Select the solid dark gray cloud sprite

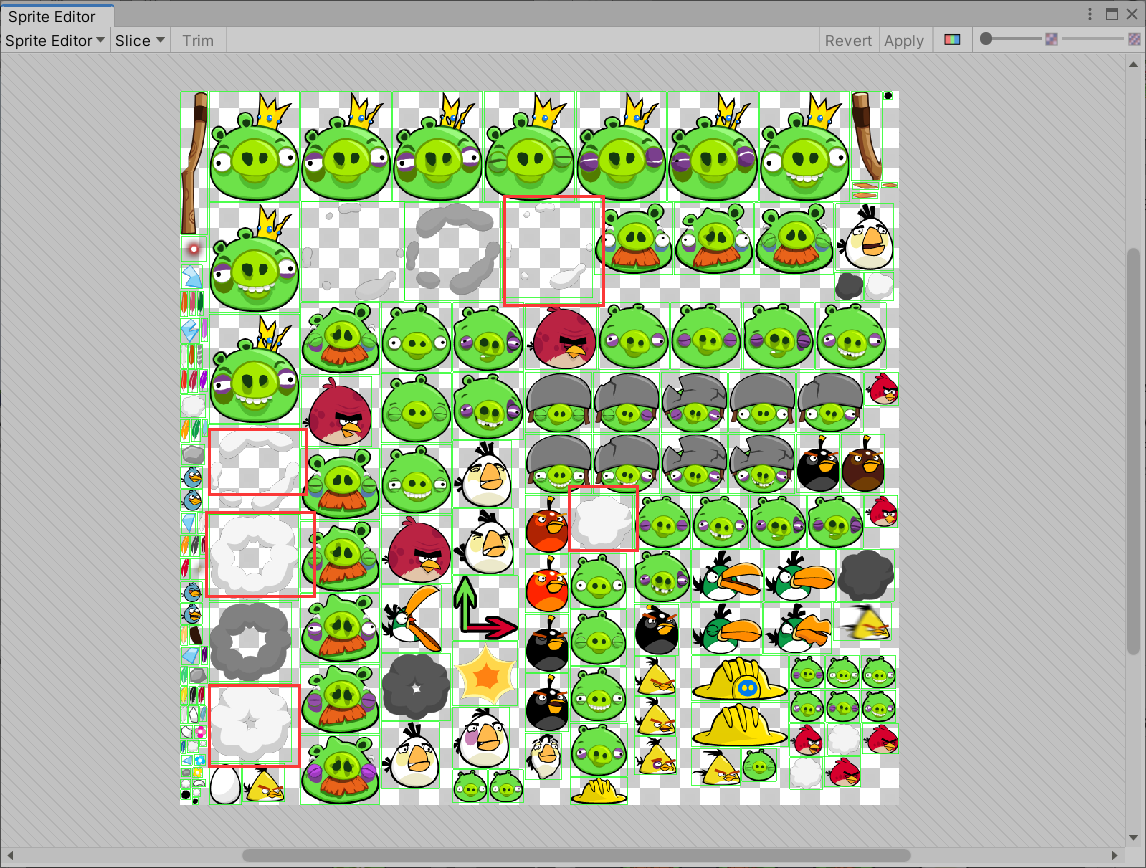coord(866,574)
